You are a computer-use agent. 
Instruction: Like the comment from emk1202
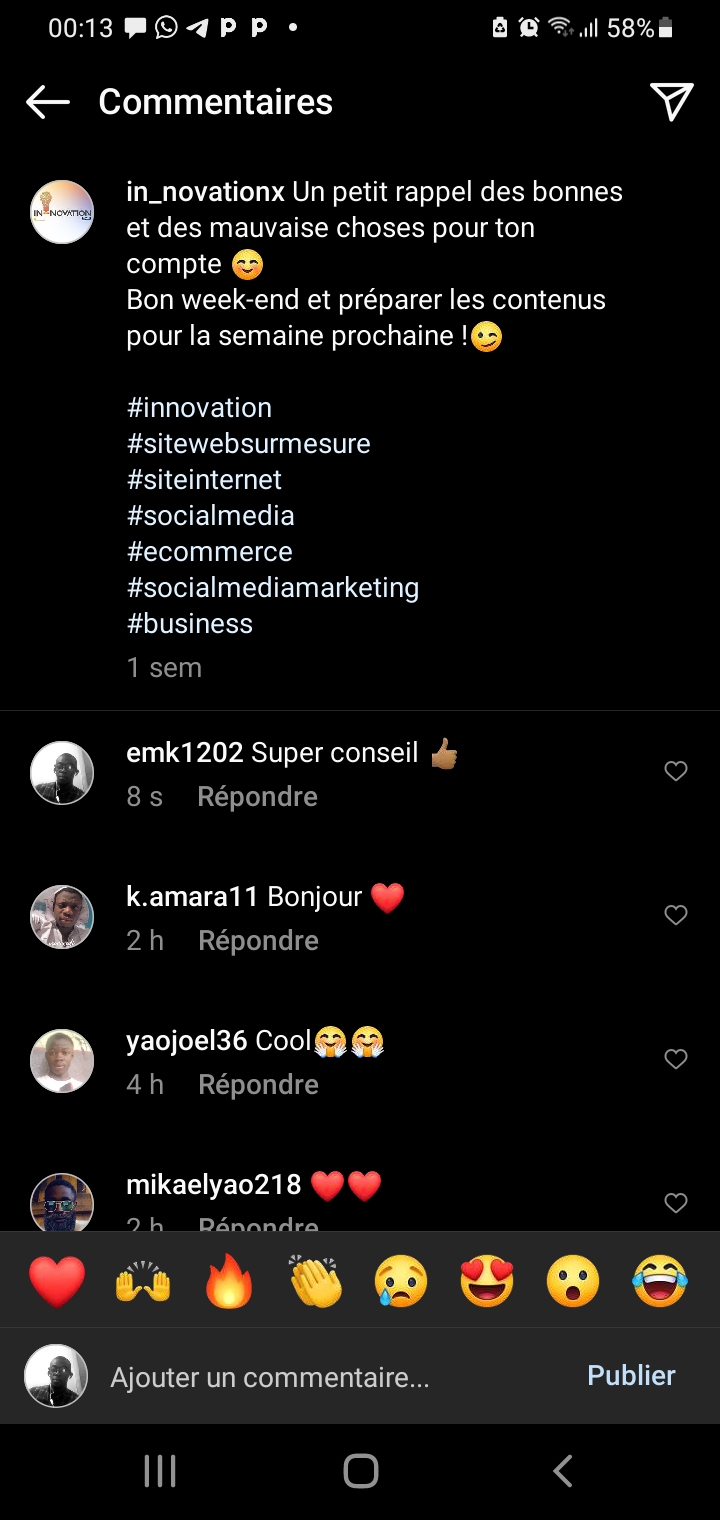coord(676,771)
